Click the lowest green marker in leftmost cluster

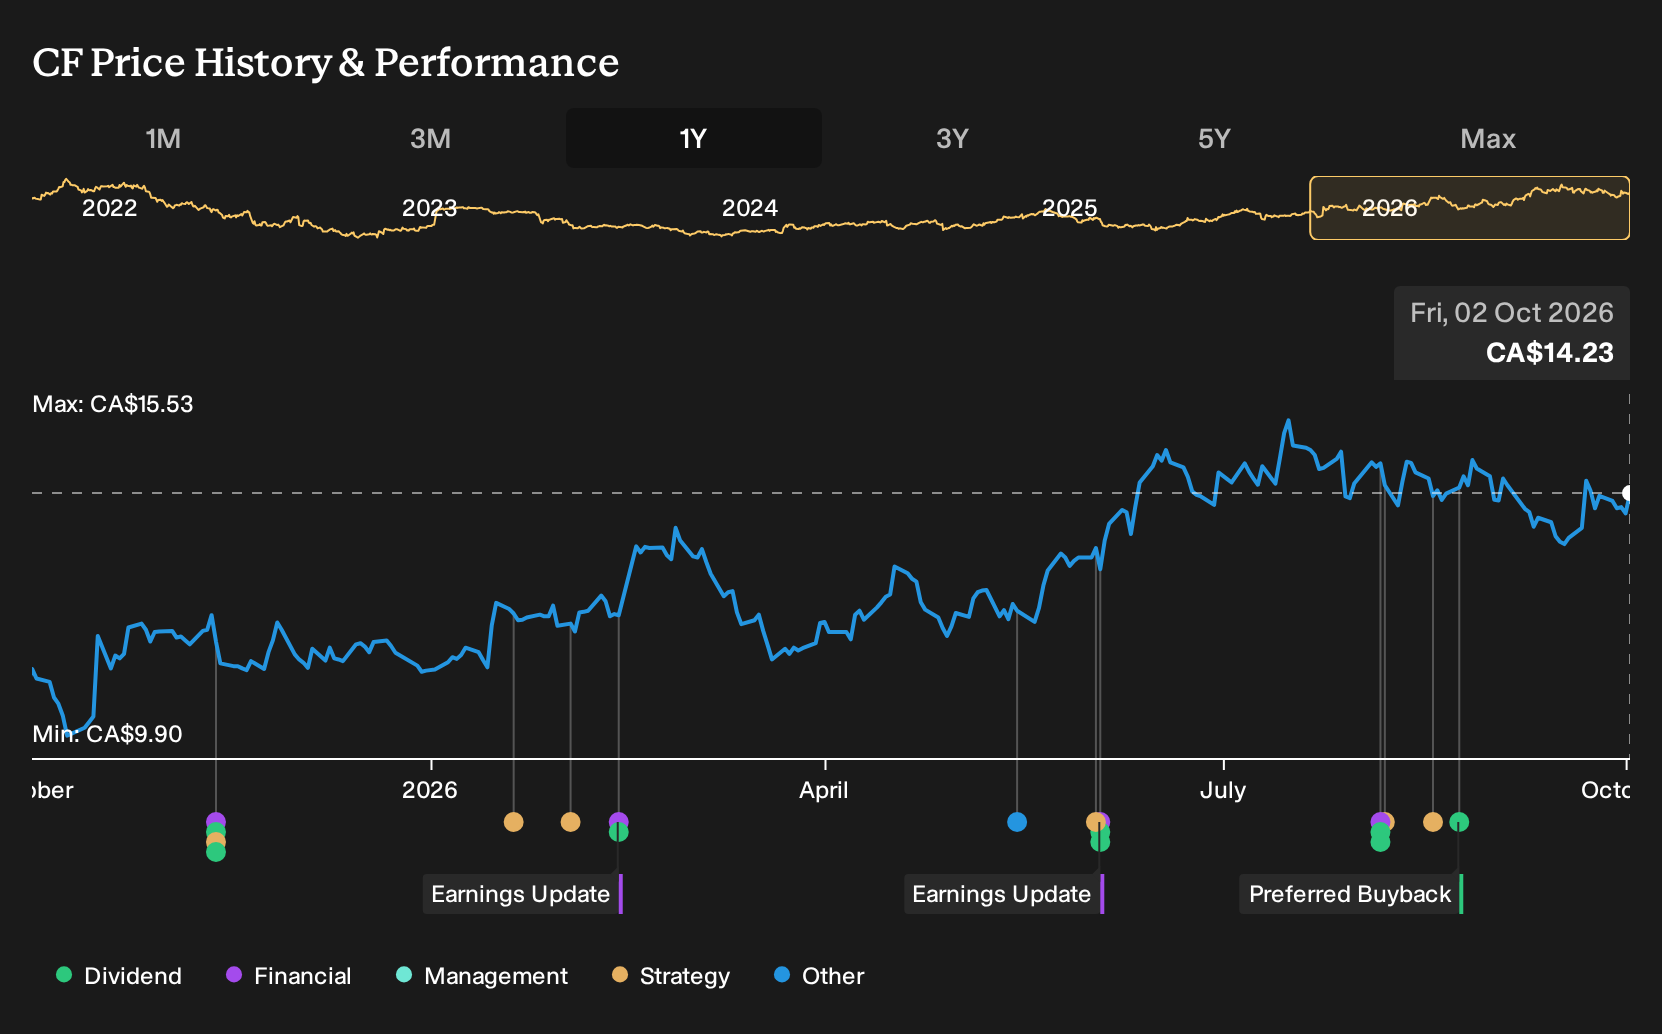[216, 852]
